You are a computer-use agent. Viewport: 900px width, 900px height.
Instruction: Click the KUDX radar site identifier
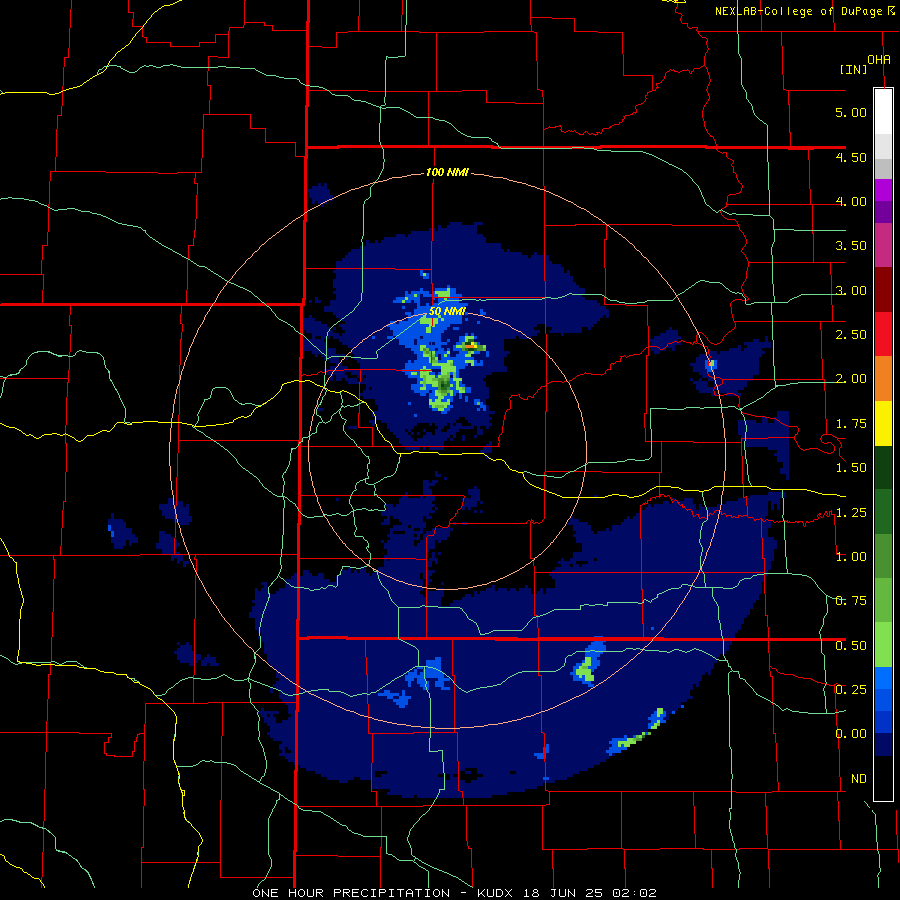[497, 893]
